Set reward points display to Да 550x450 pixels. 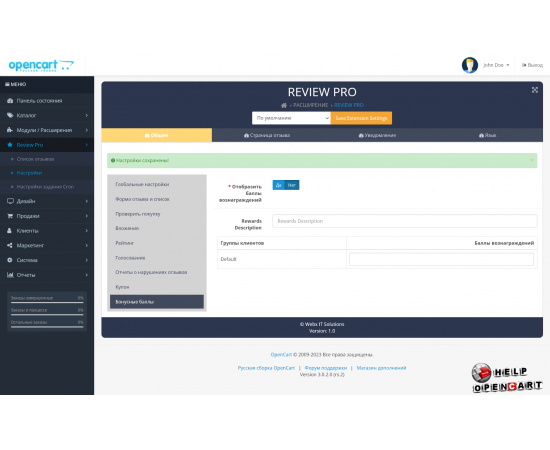pyautogui.click(x=279, y=185)
